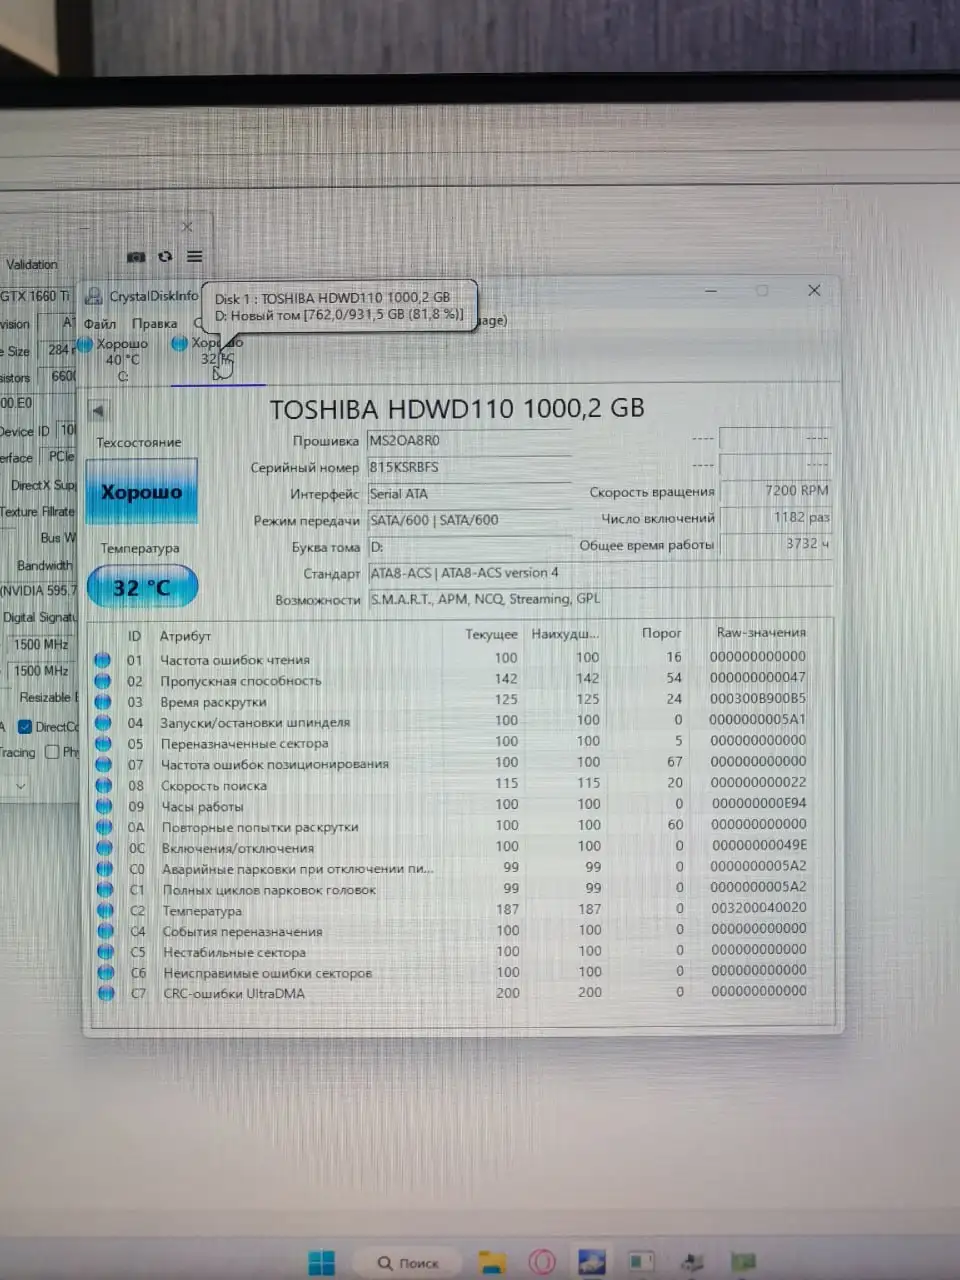
Task: Click status circle of attribute C0 row
Action: (104, 869)
